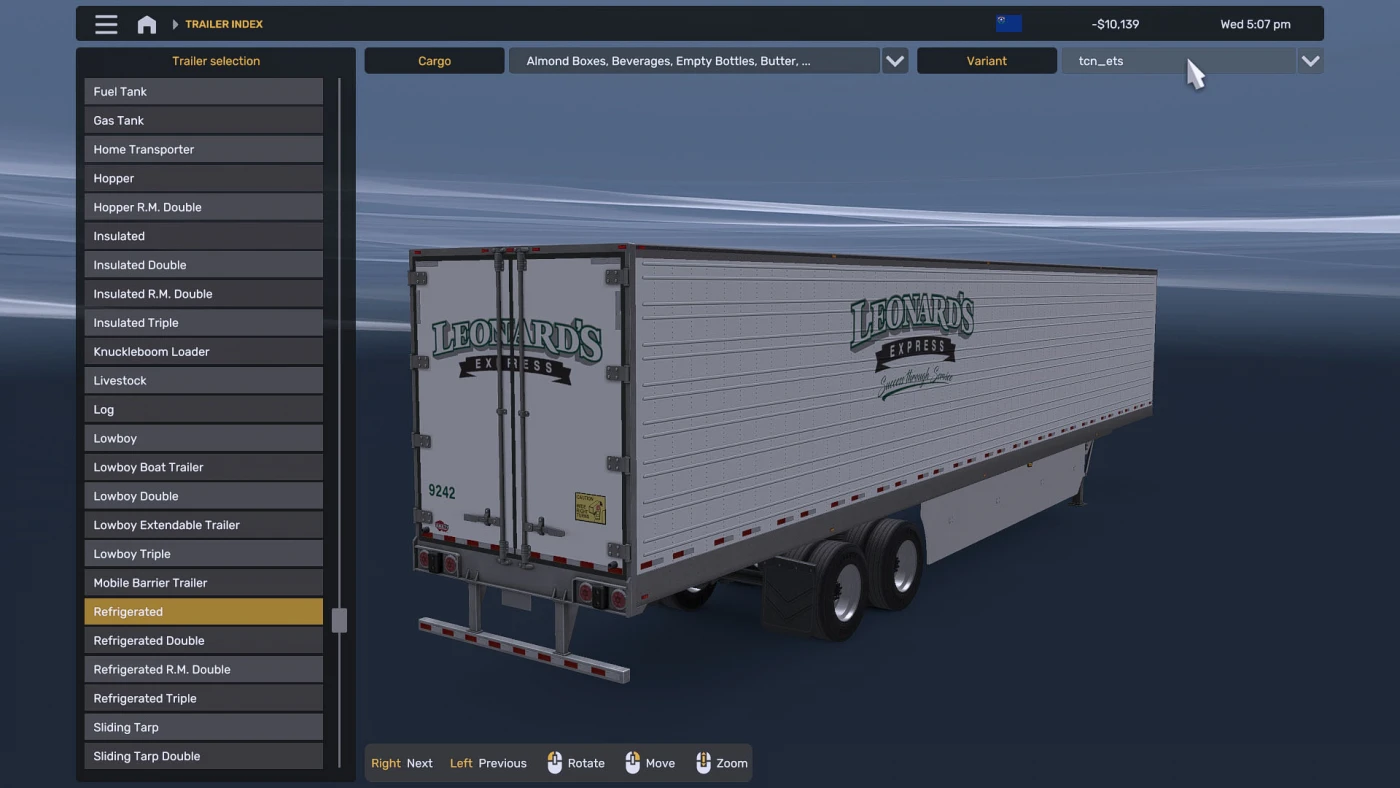Click the Wed 5:07 pm time display
1400x788 pixels.
[x=1255, y=23]
